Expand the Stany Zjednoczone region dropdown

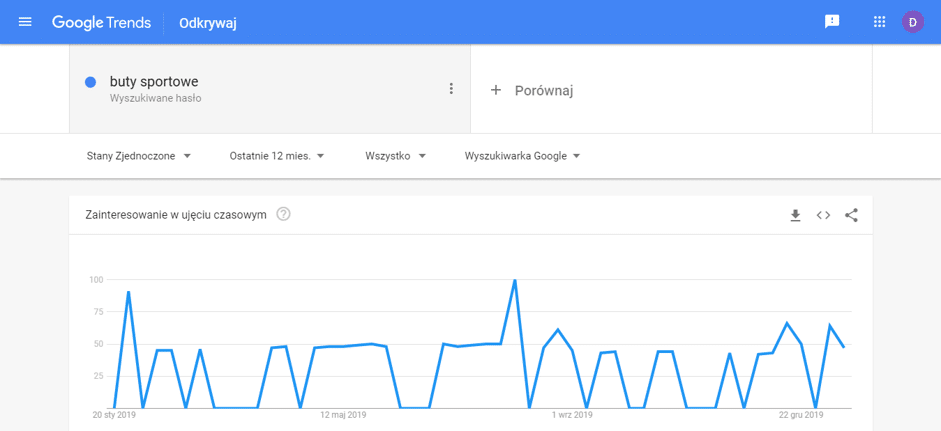139,156
